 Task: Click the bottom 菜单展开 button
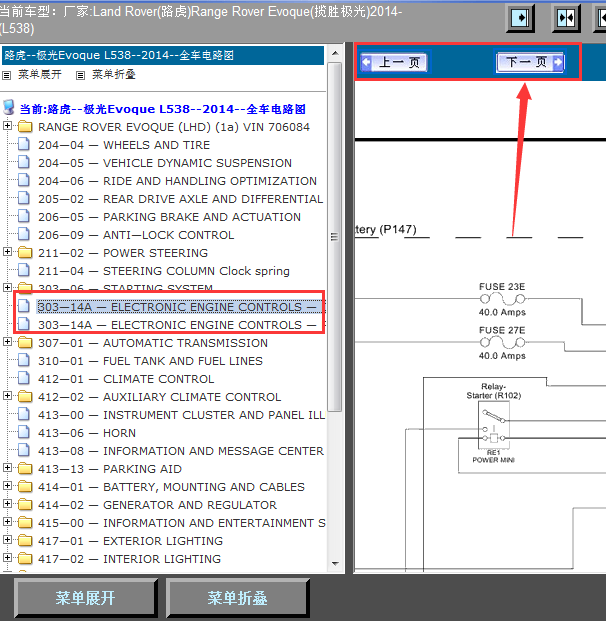(x=86, y=598)
